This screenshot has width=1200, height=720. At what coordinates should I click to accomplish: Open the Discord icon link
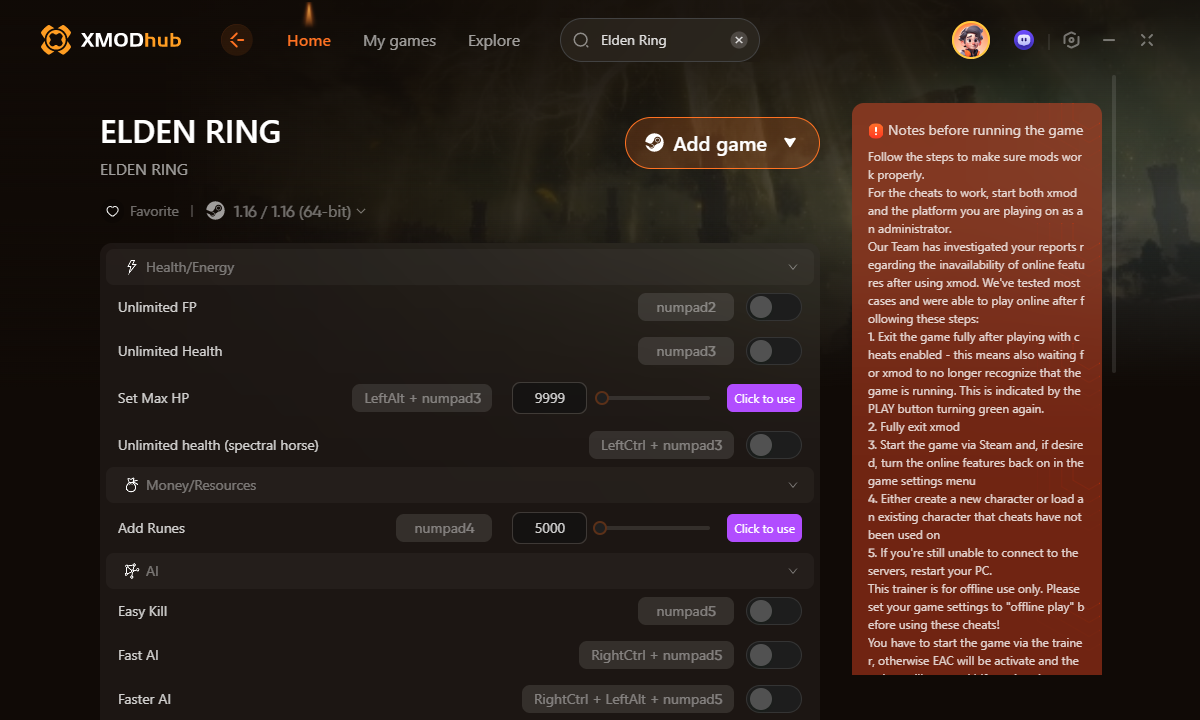pyautogui.click(x=1023, y=40)
